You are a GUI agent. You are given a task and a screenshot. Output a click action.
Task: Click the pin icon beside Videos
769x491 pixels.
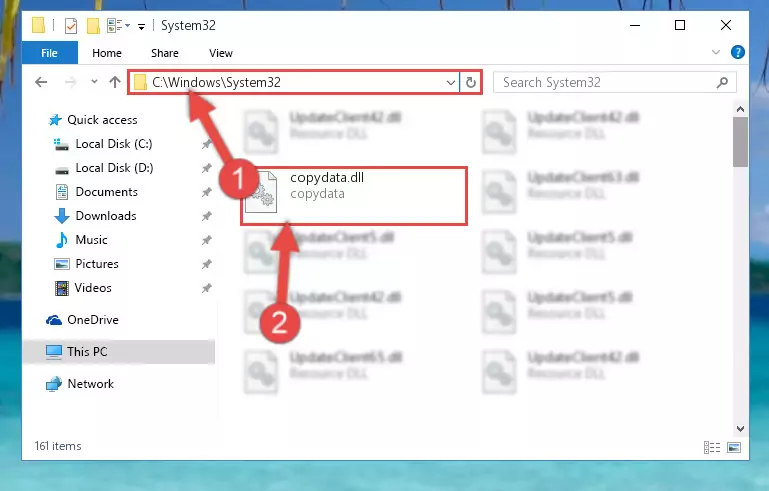[x=206, y=288]
